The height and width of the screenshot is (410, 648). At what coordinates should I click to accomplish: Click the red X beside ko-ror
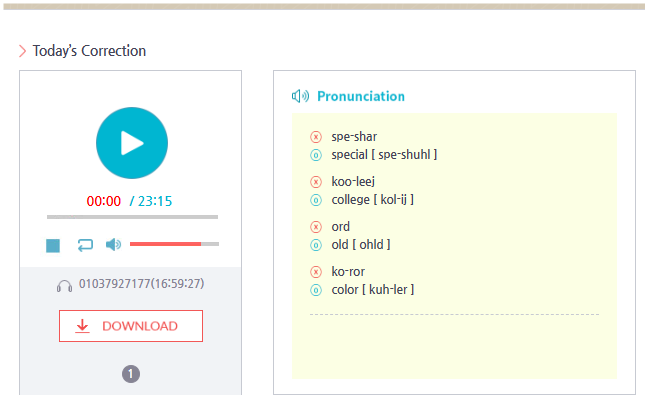[316, 272]
